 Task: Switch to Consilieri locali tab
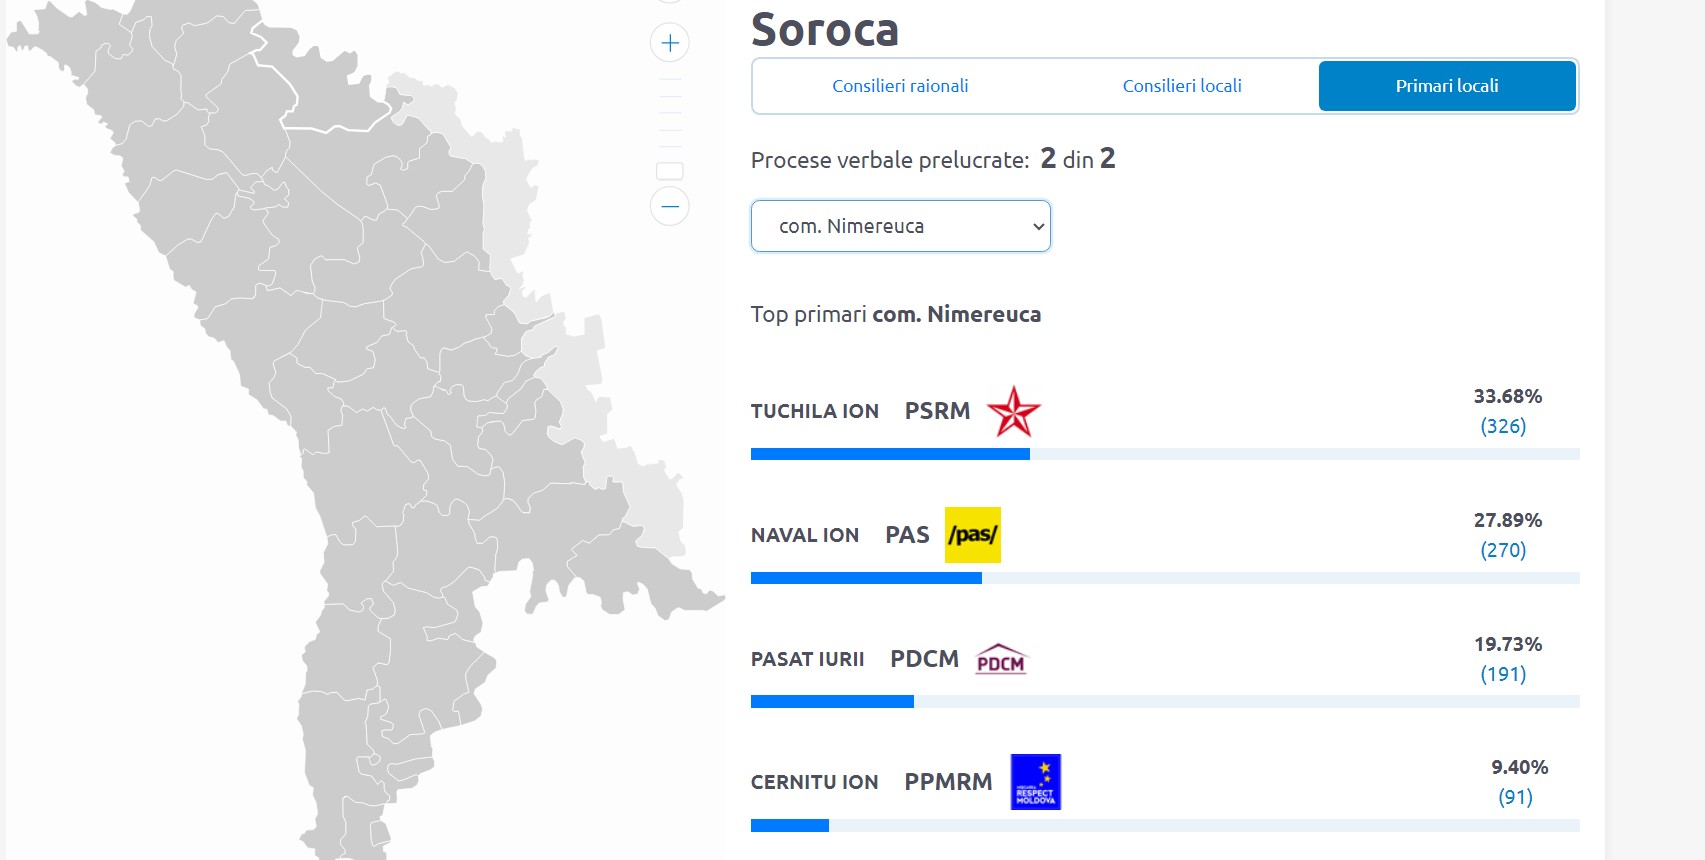pyautogui.click(x=1182, y=86)
